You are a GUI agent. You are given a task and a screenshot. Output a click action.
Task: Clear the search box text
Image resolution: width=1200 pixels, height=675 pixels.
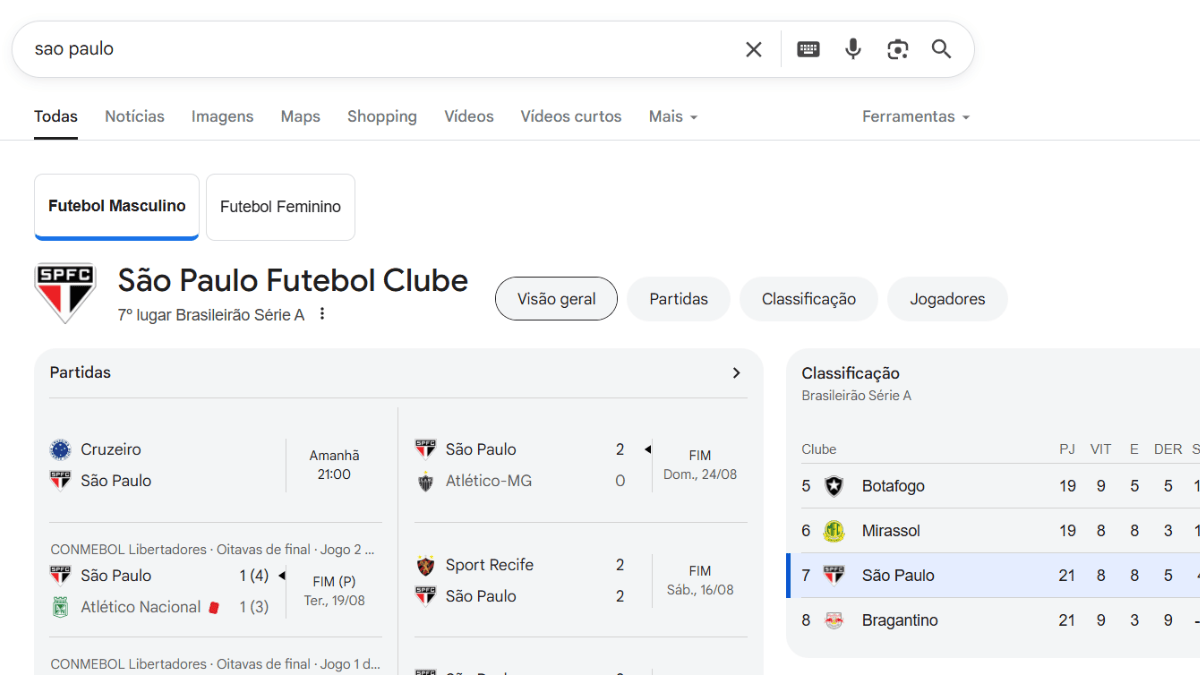[x=753, y=49]
